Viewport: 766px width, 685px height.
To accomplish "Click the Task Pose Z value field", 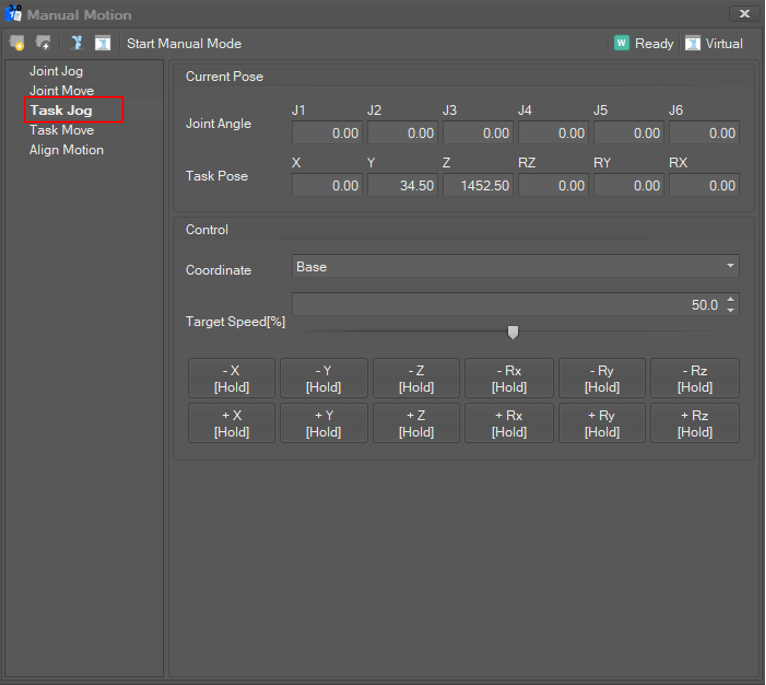I will 478,186.
